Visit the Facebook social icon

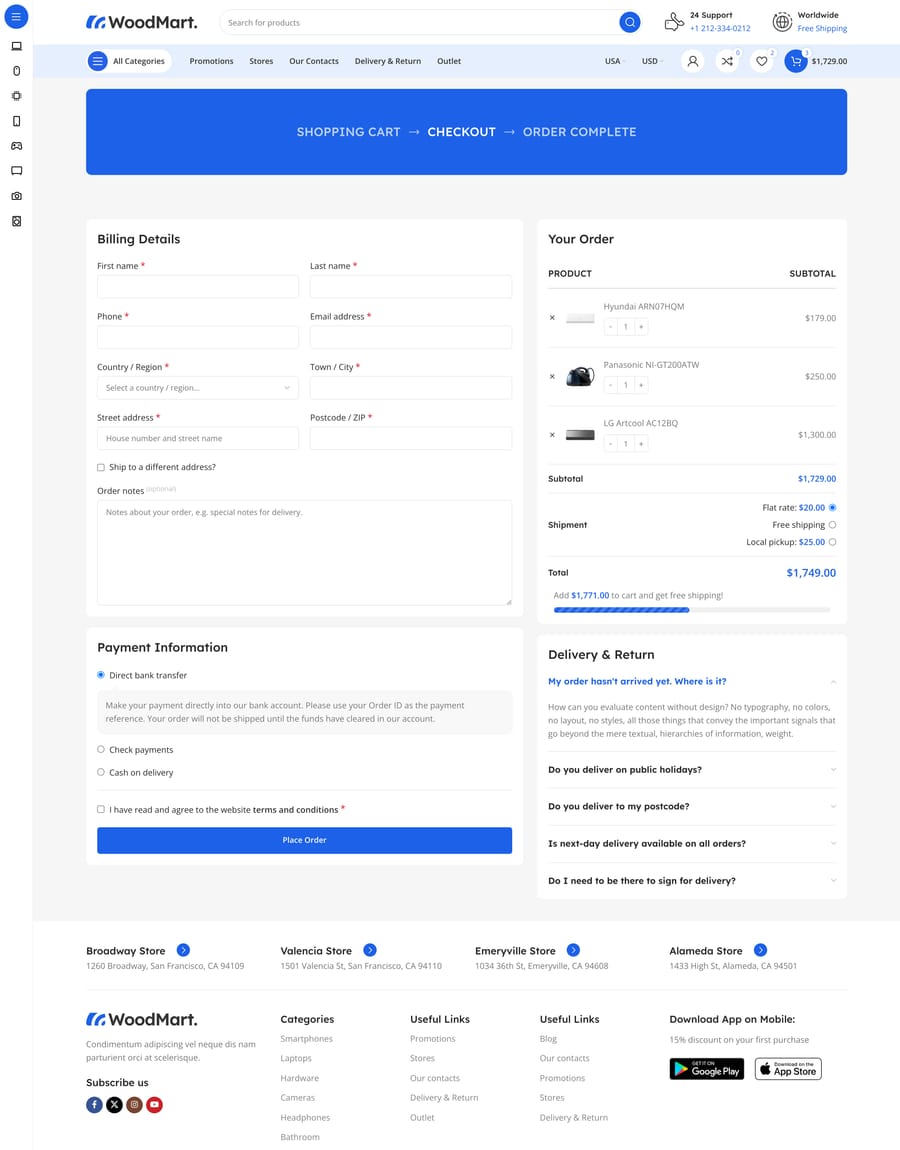click(95, 1105)
